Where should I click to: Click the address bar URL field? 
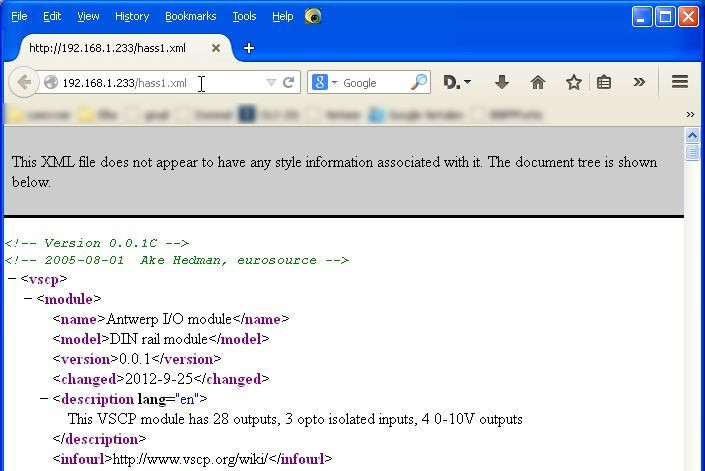[150, 83]
